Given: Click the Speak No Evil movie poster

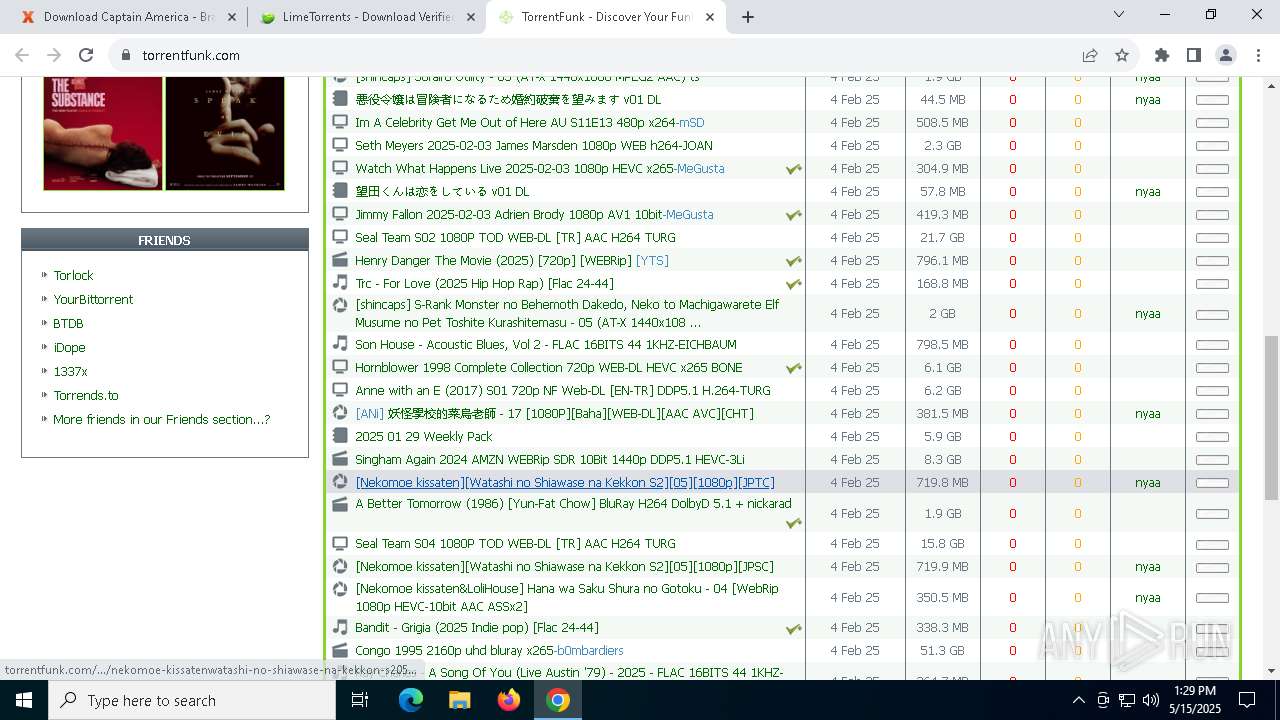Looking at the screenshot, I should point(225,133).
